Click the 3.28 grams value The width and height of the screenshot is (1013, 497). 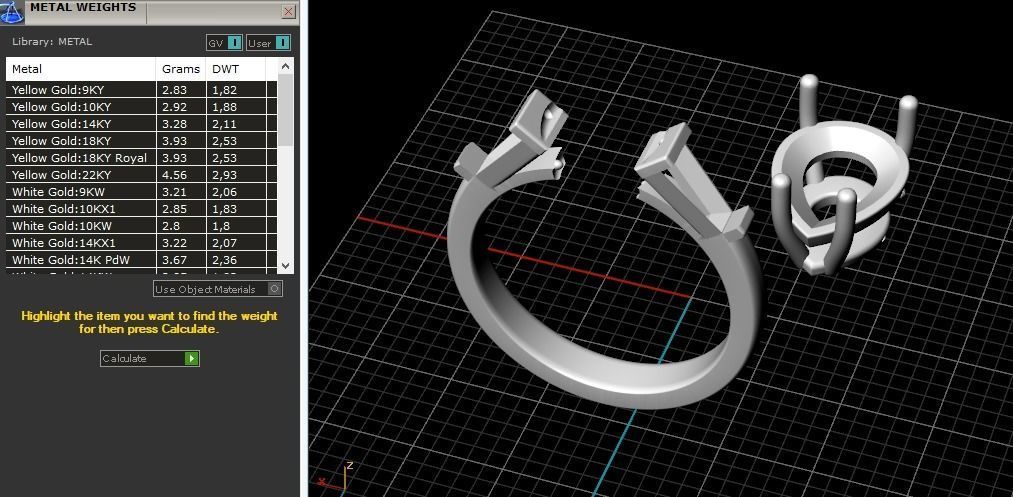coord(174,123)
